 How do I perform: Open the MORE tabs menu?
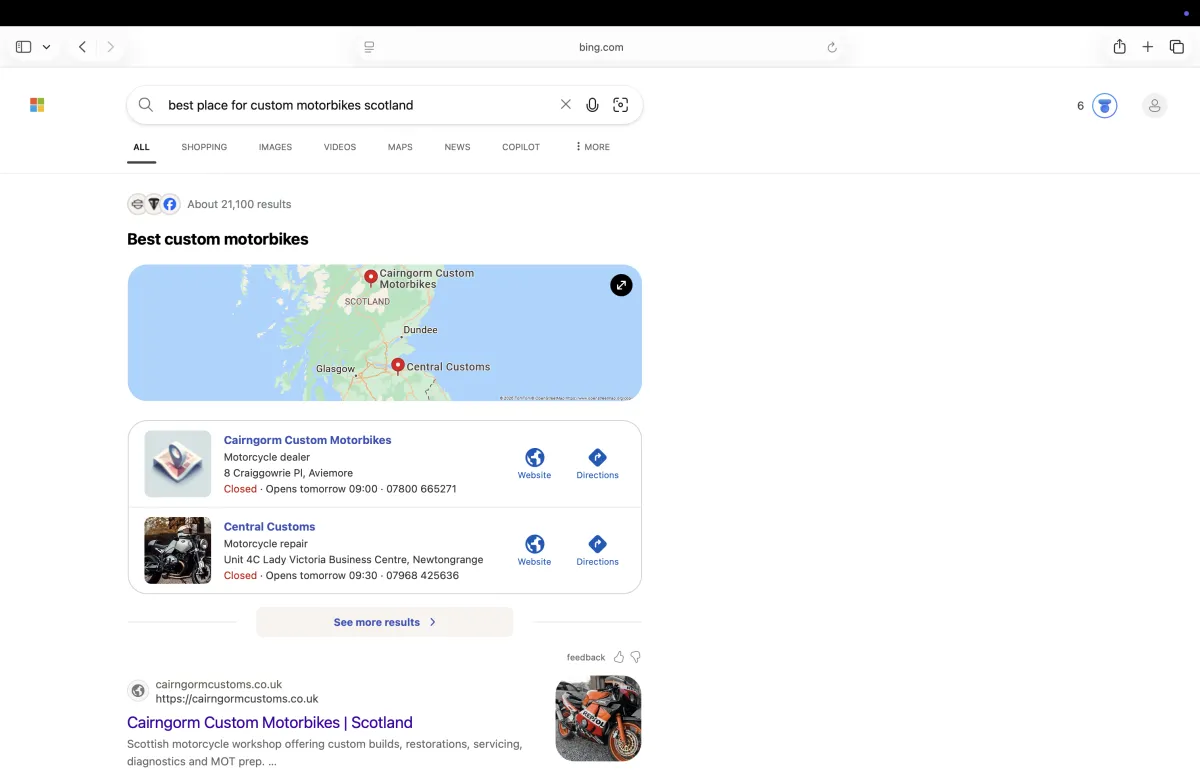[x=593, y=147]
